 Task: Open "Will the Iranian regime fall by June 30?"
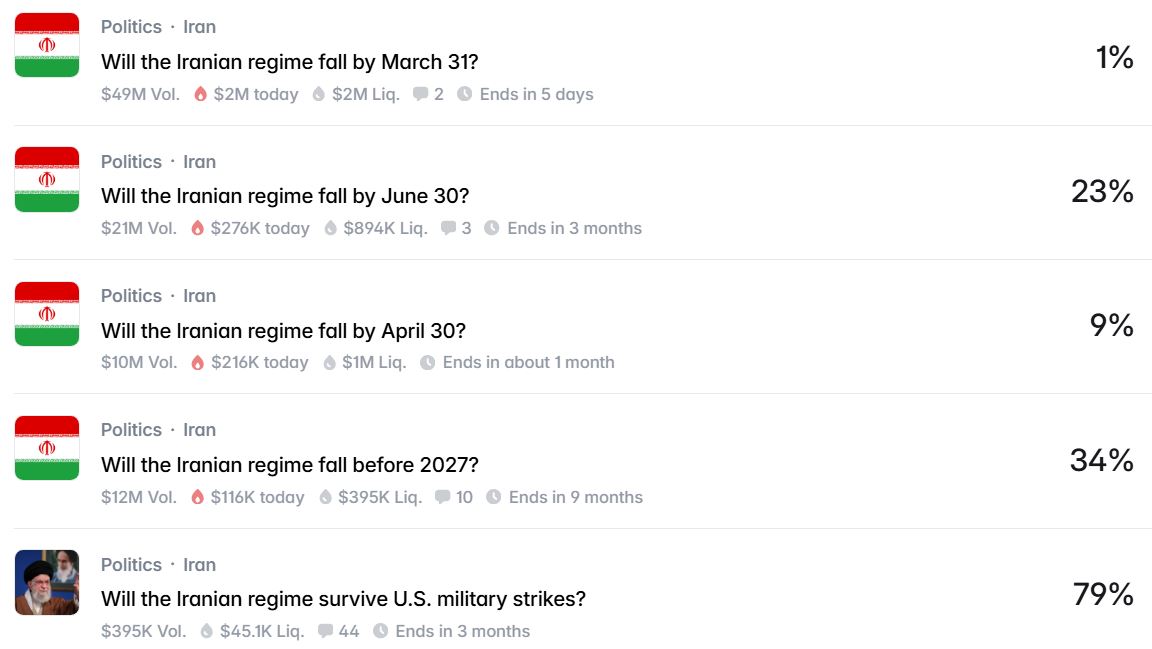285,196
